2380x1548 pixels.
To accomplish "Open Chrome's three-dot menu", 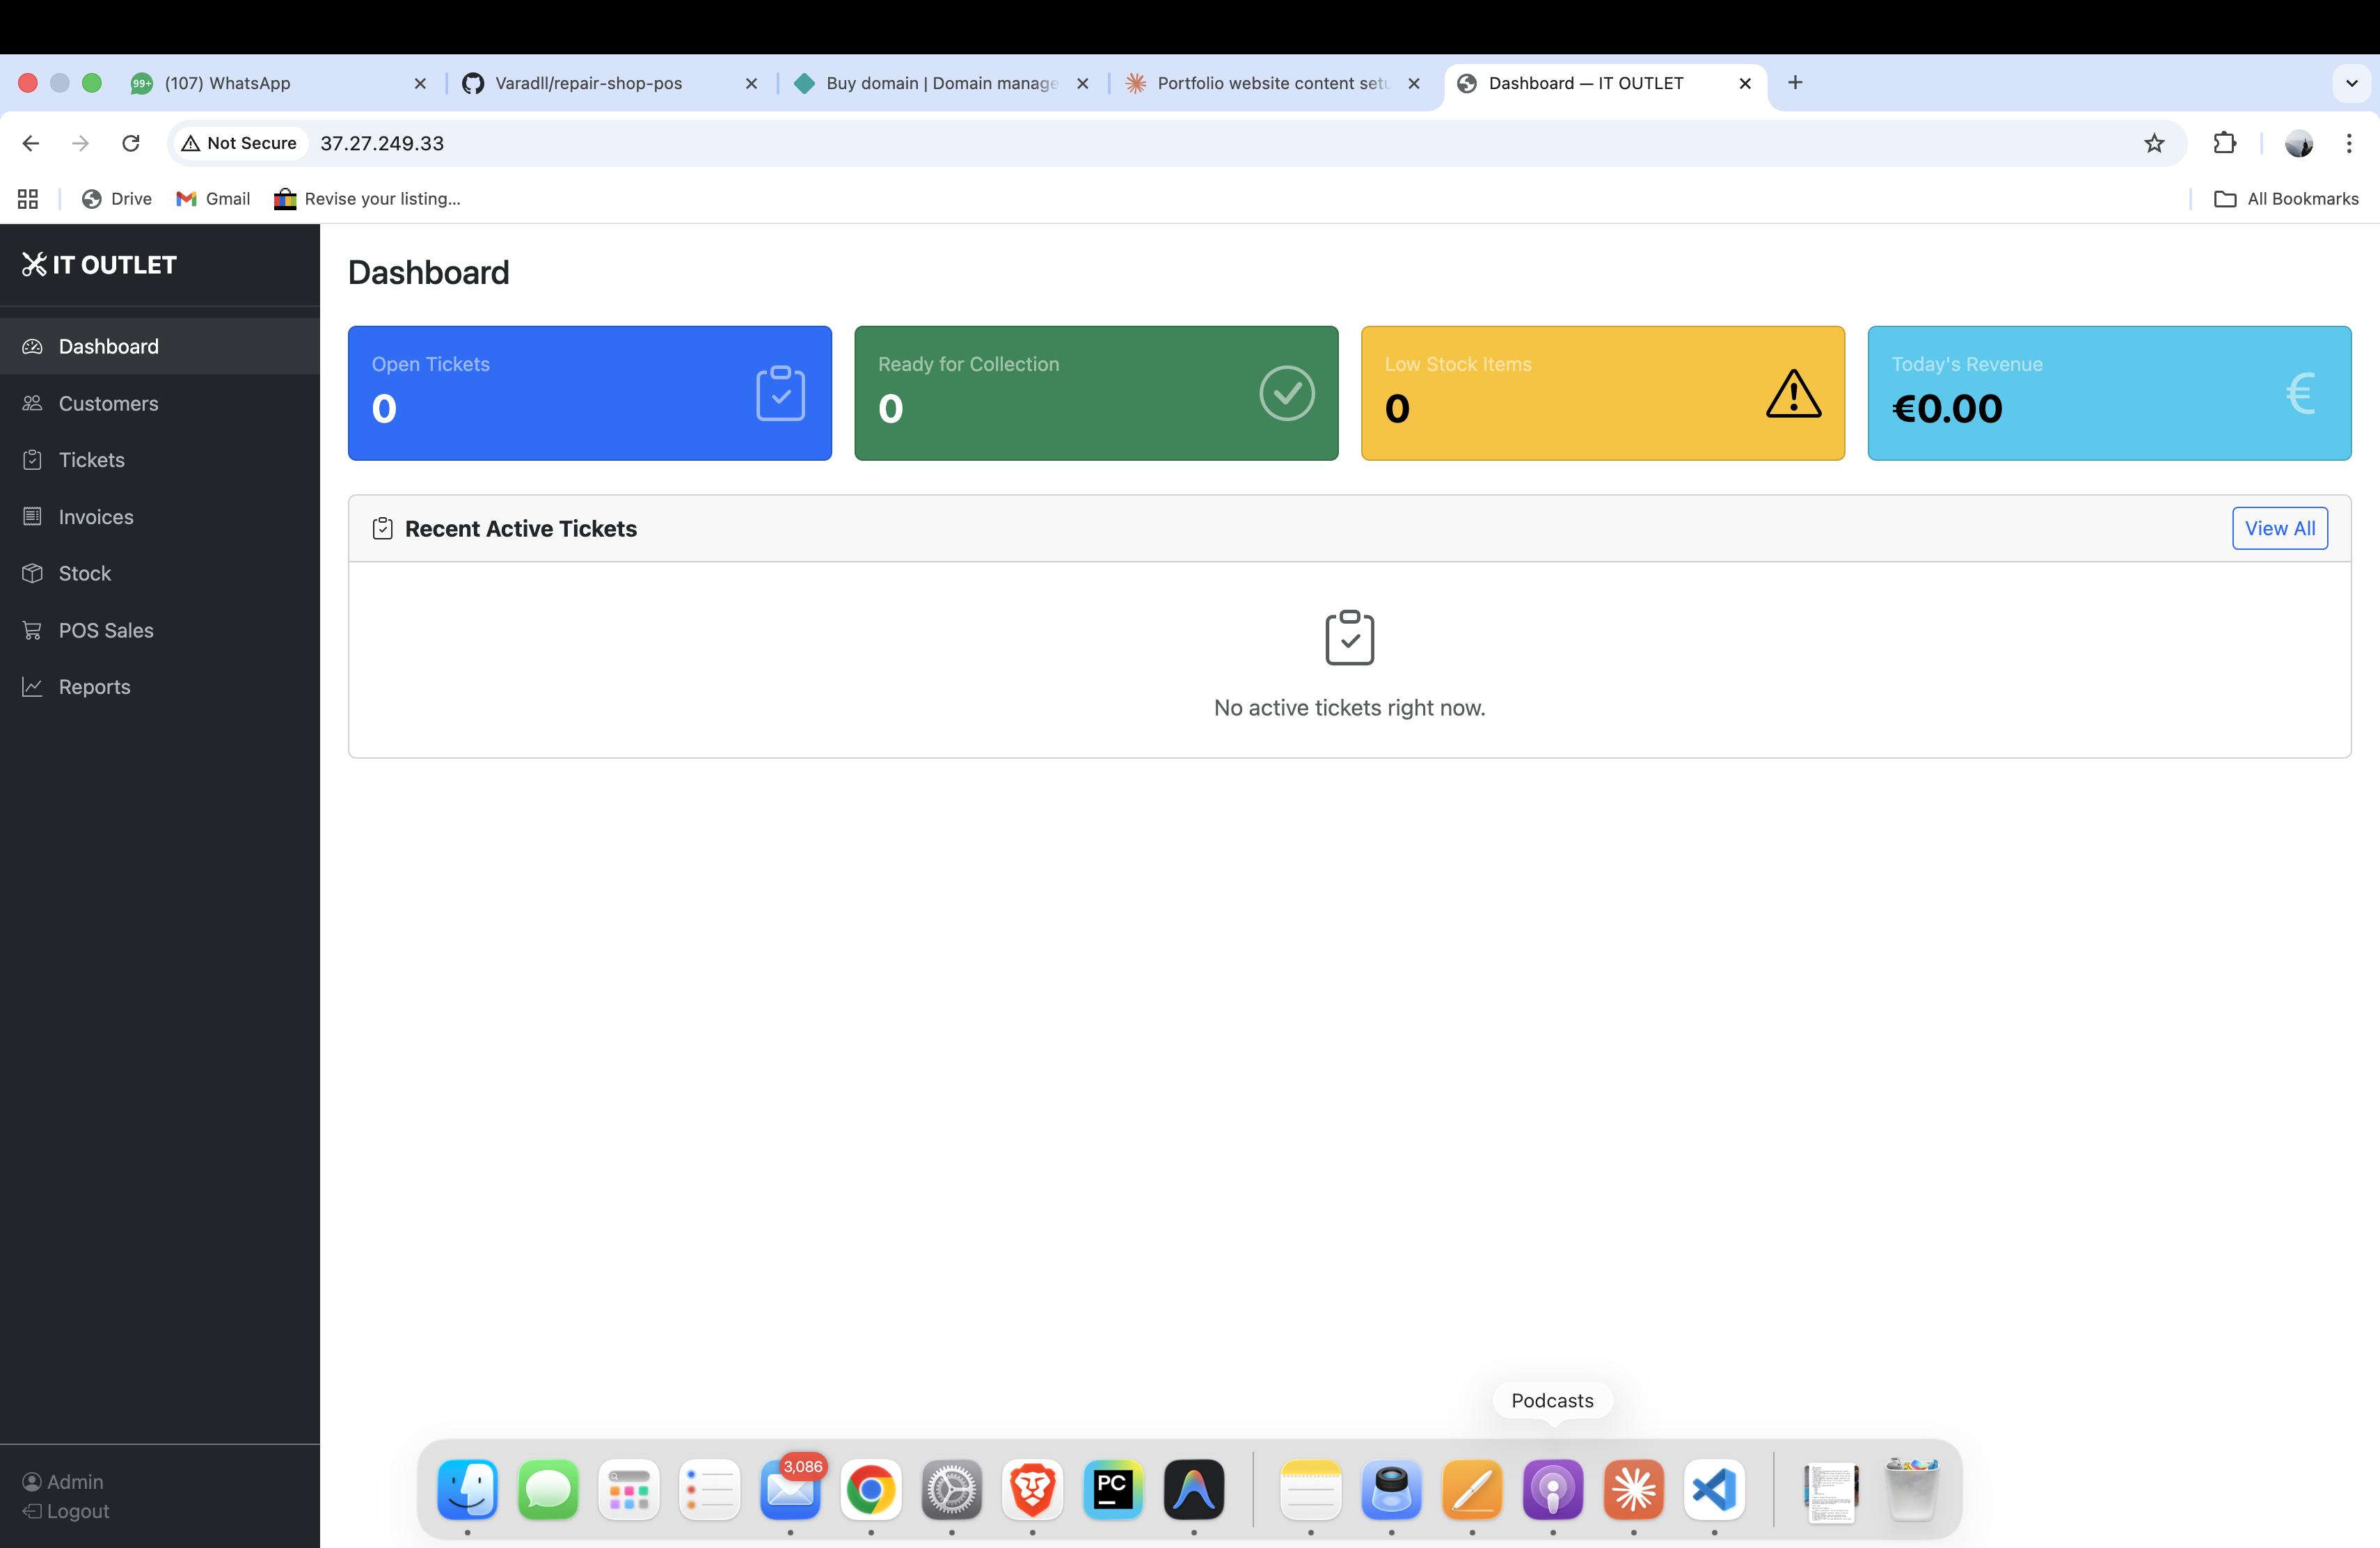I will coord(2348,143).
